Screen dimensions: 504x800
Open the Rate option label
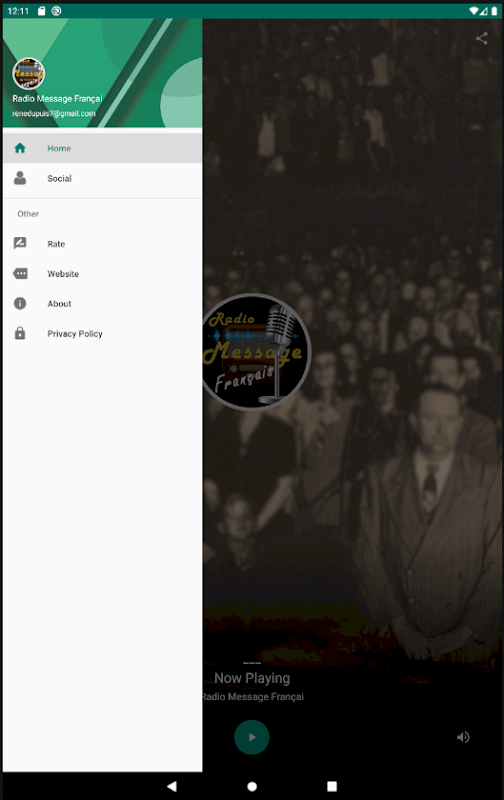(56, 244)
